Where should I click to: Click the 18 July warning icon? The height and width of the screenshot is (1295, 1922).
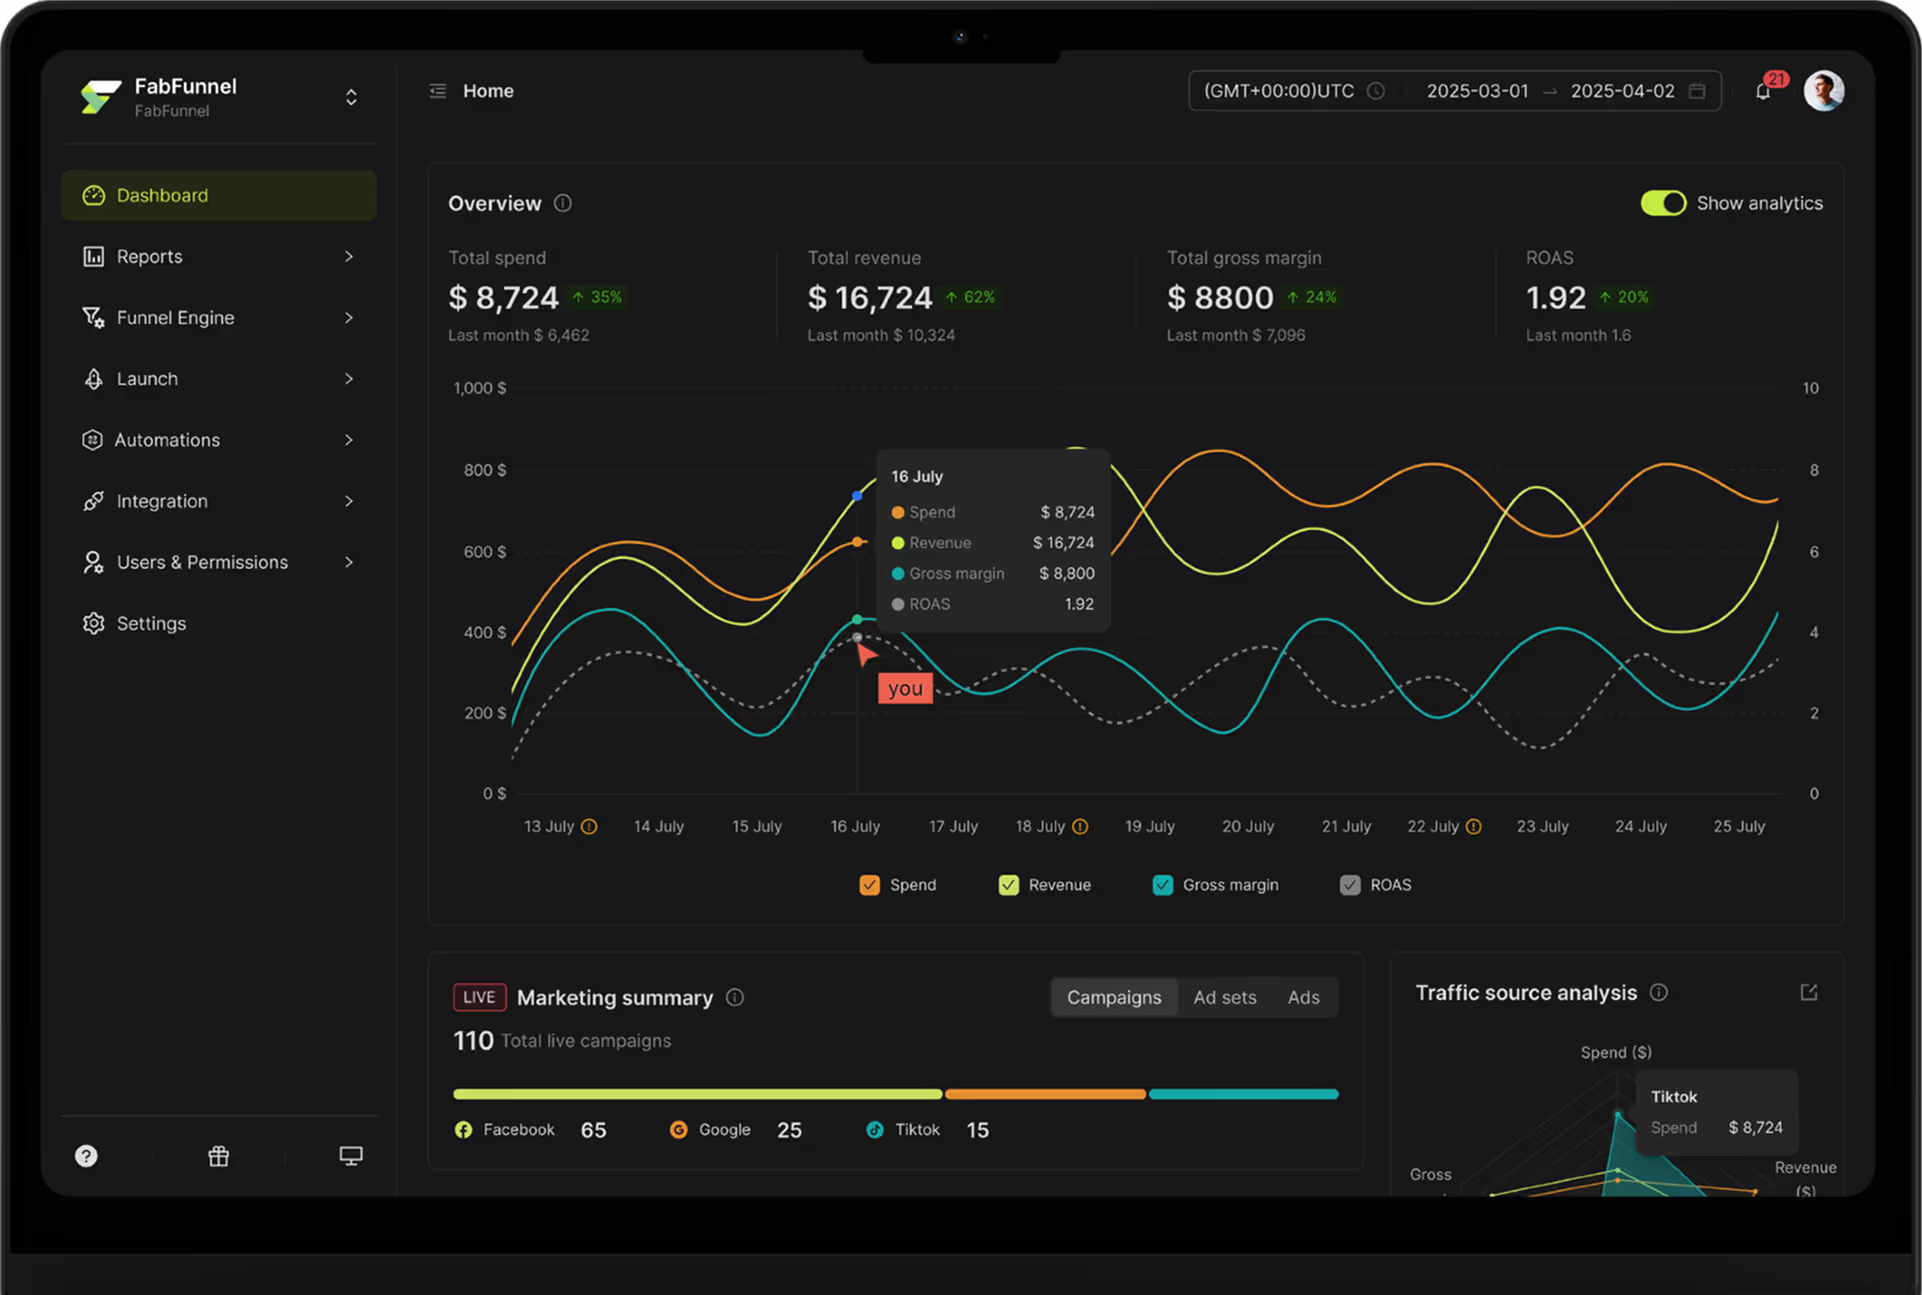pos(1080,826)
